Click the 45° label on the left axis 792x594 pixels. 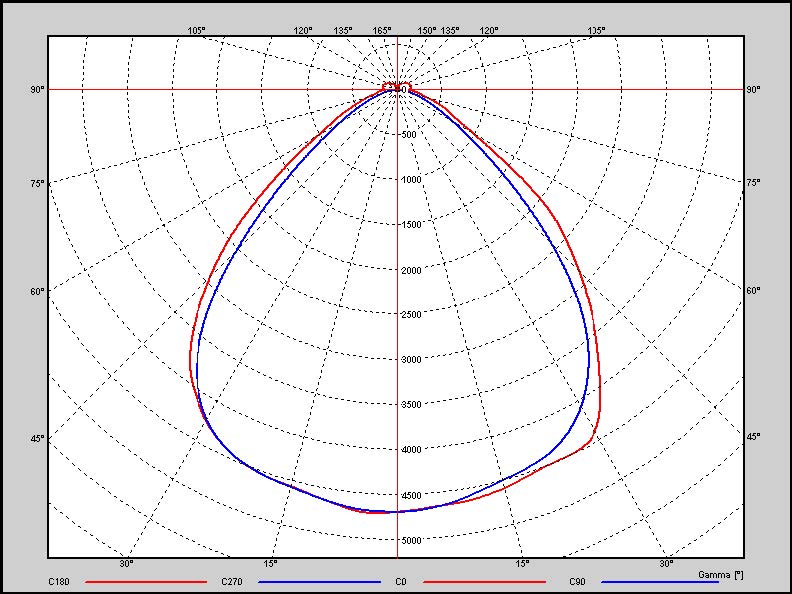coord(38,437)
